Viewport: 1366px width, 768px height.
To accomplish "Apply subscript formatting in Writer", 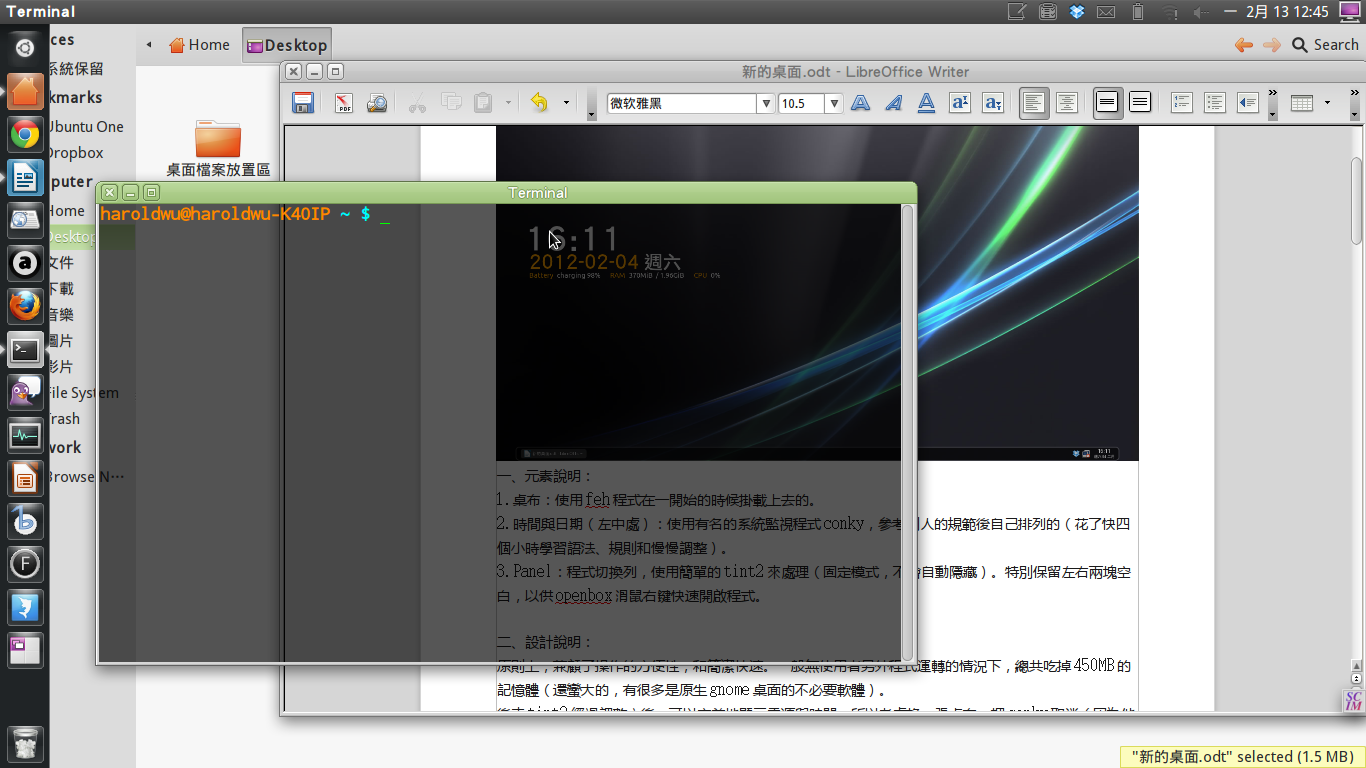I will click(x=993, y=103).
